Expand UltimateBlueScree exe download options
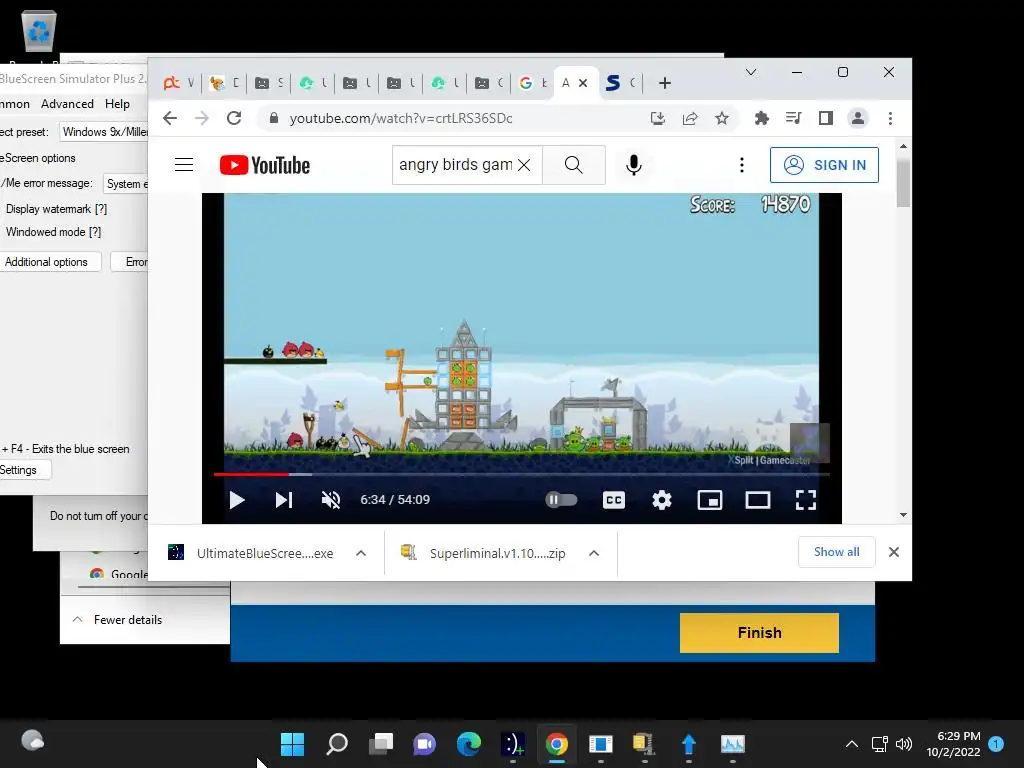This screenshot has width=1024, height=768. coord(360,553)
